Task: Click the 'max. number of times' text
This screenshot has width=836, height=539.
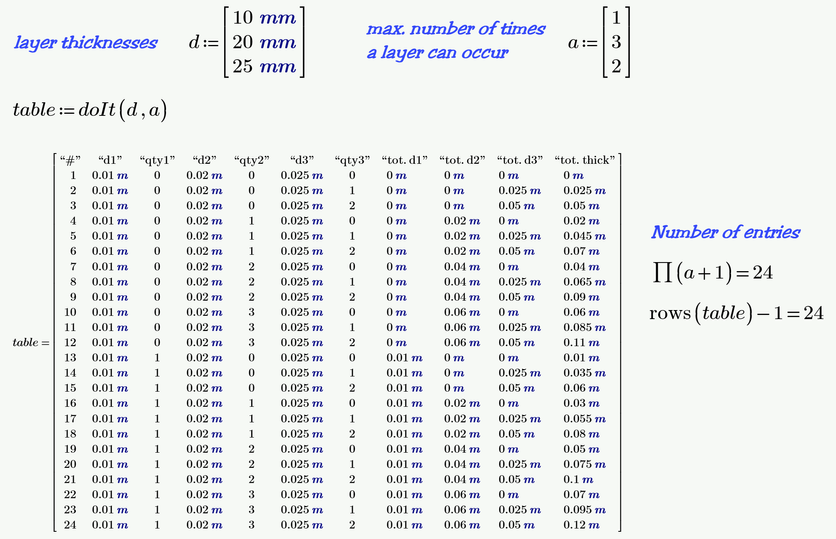Action: point(456,28)
